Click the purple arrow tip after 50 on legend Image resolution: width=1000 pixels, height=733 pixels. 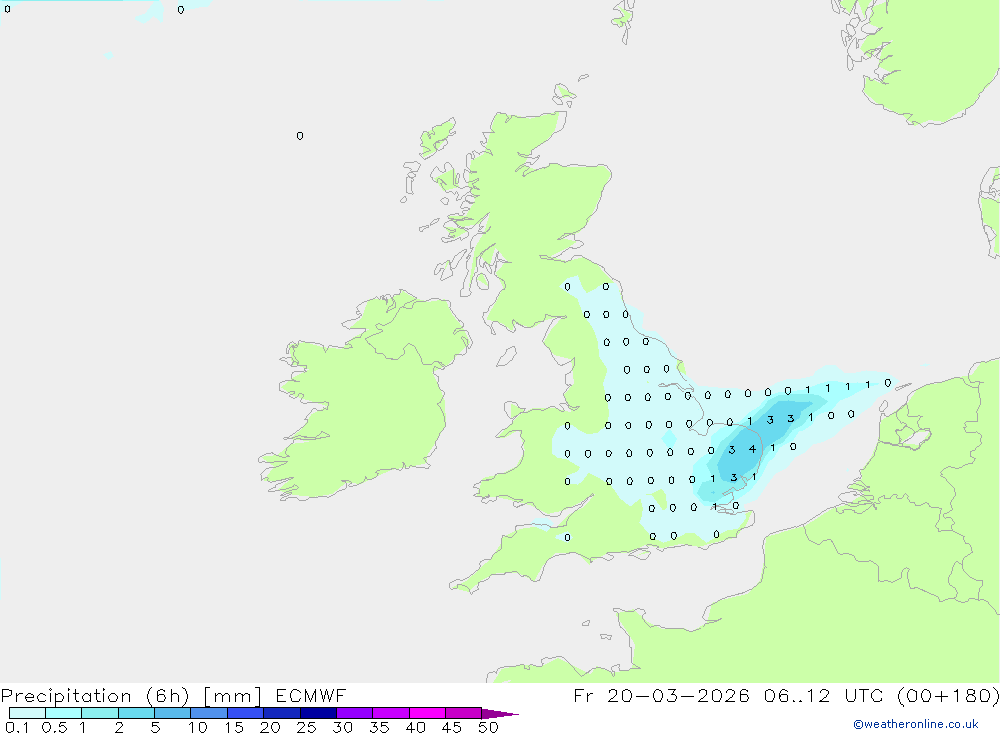coord(499,714)
